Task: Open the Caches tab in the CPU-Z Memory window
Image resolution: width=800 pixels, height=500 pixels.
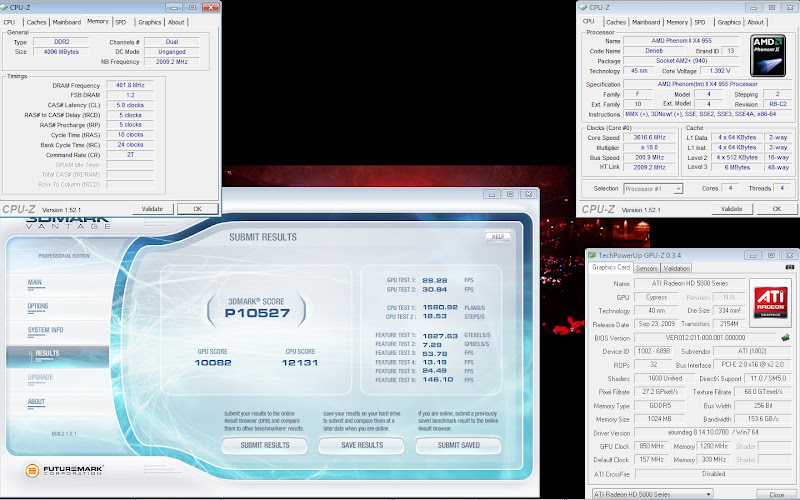Action: point(36,22)
